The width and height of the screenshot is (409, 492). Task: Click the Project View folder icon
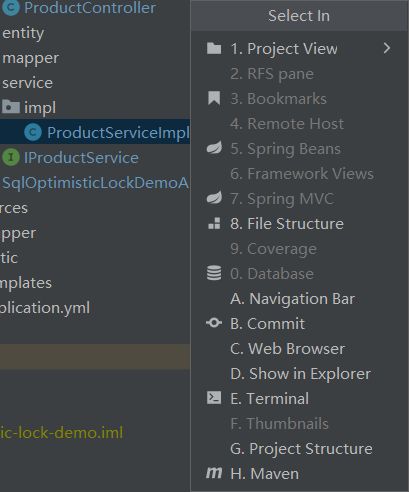[214, 49]
